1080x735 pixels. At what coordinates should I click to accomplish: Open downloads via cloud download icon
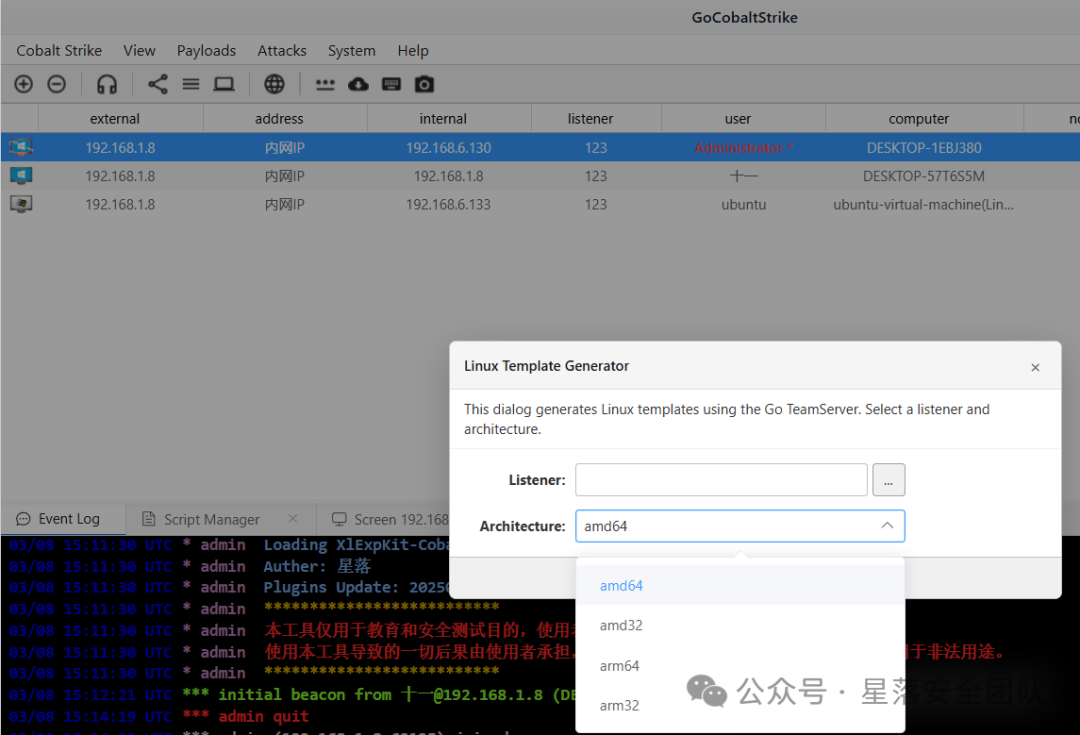(358, 84)
